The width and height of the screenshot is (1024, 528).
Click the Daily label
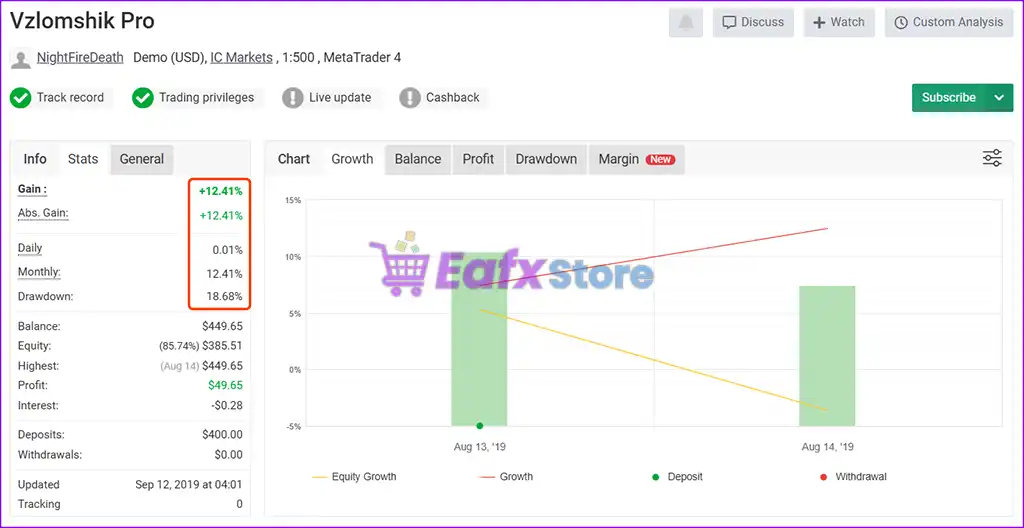30,248
